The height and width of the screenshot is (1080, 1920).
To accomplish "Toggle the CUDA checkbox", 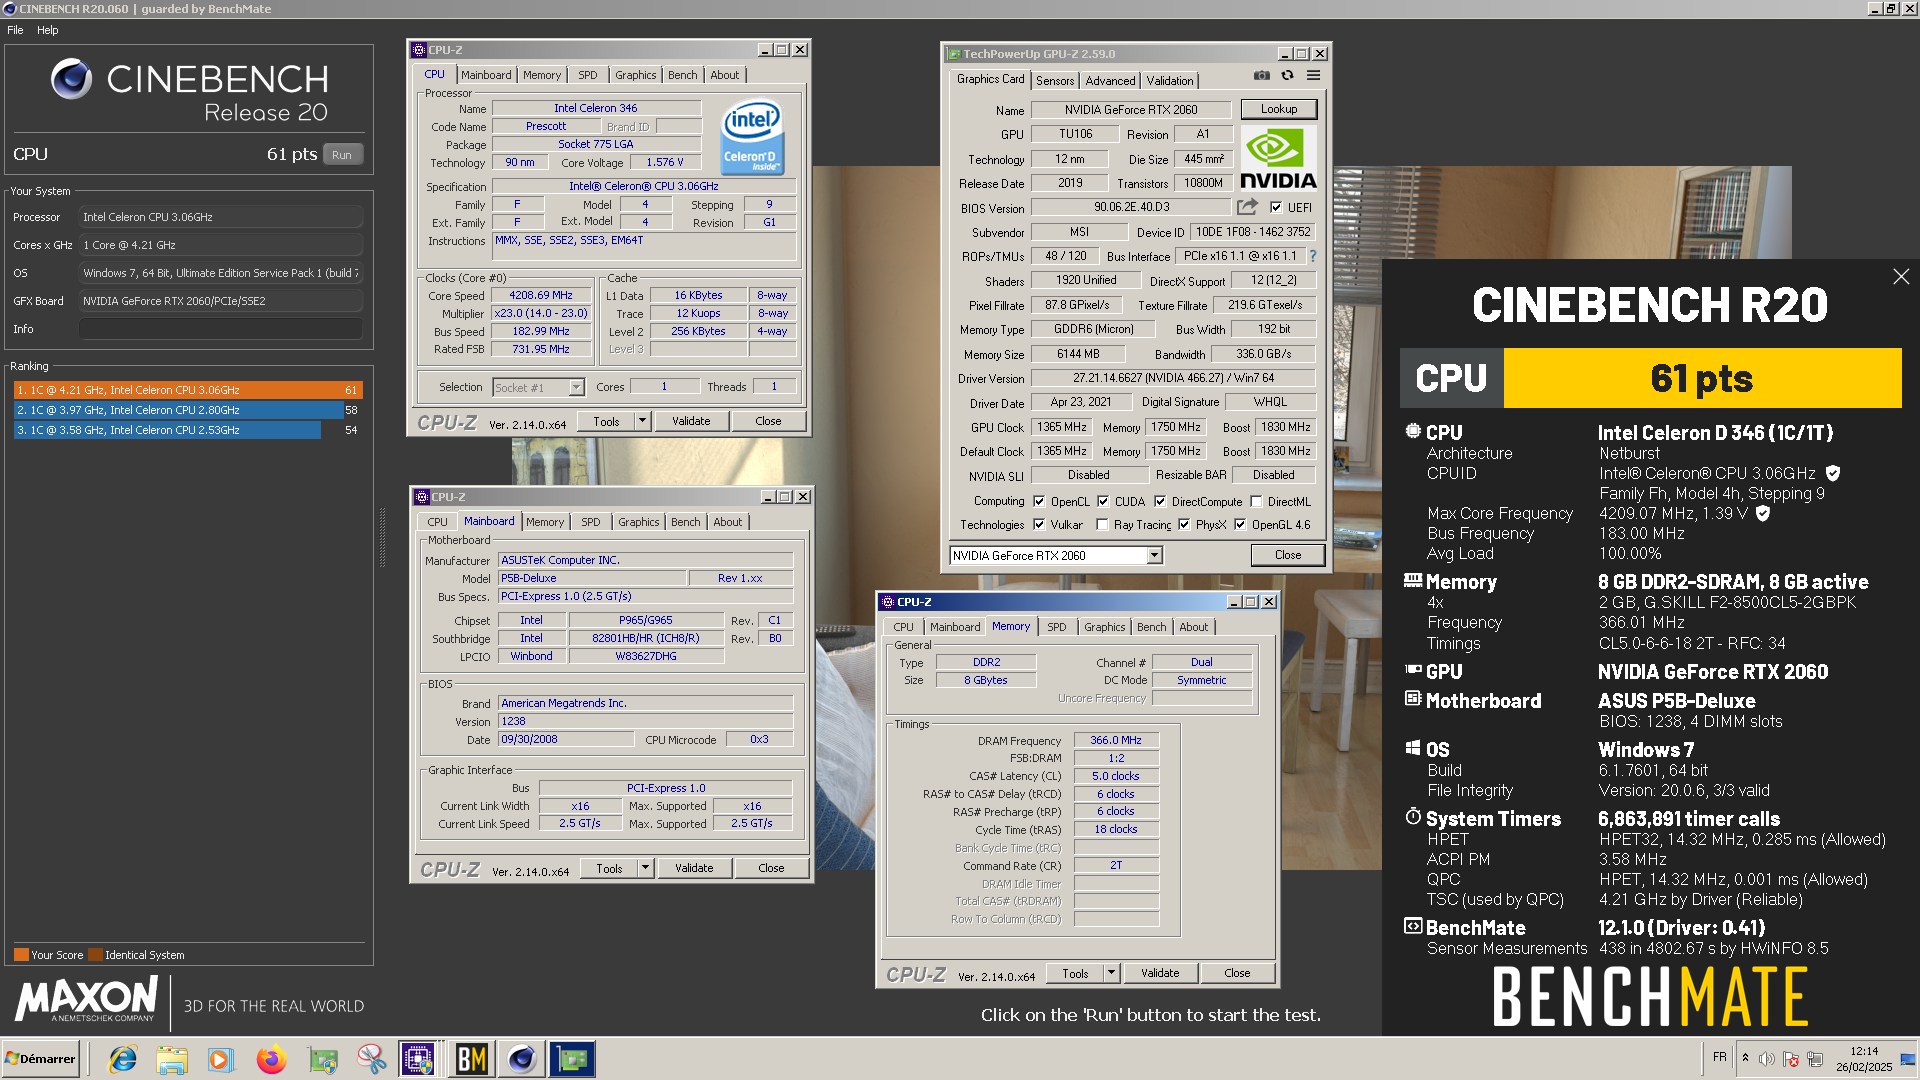I will [1103, 502].
